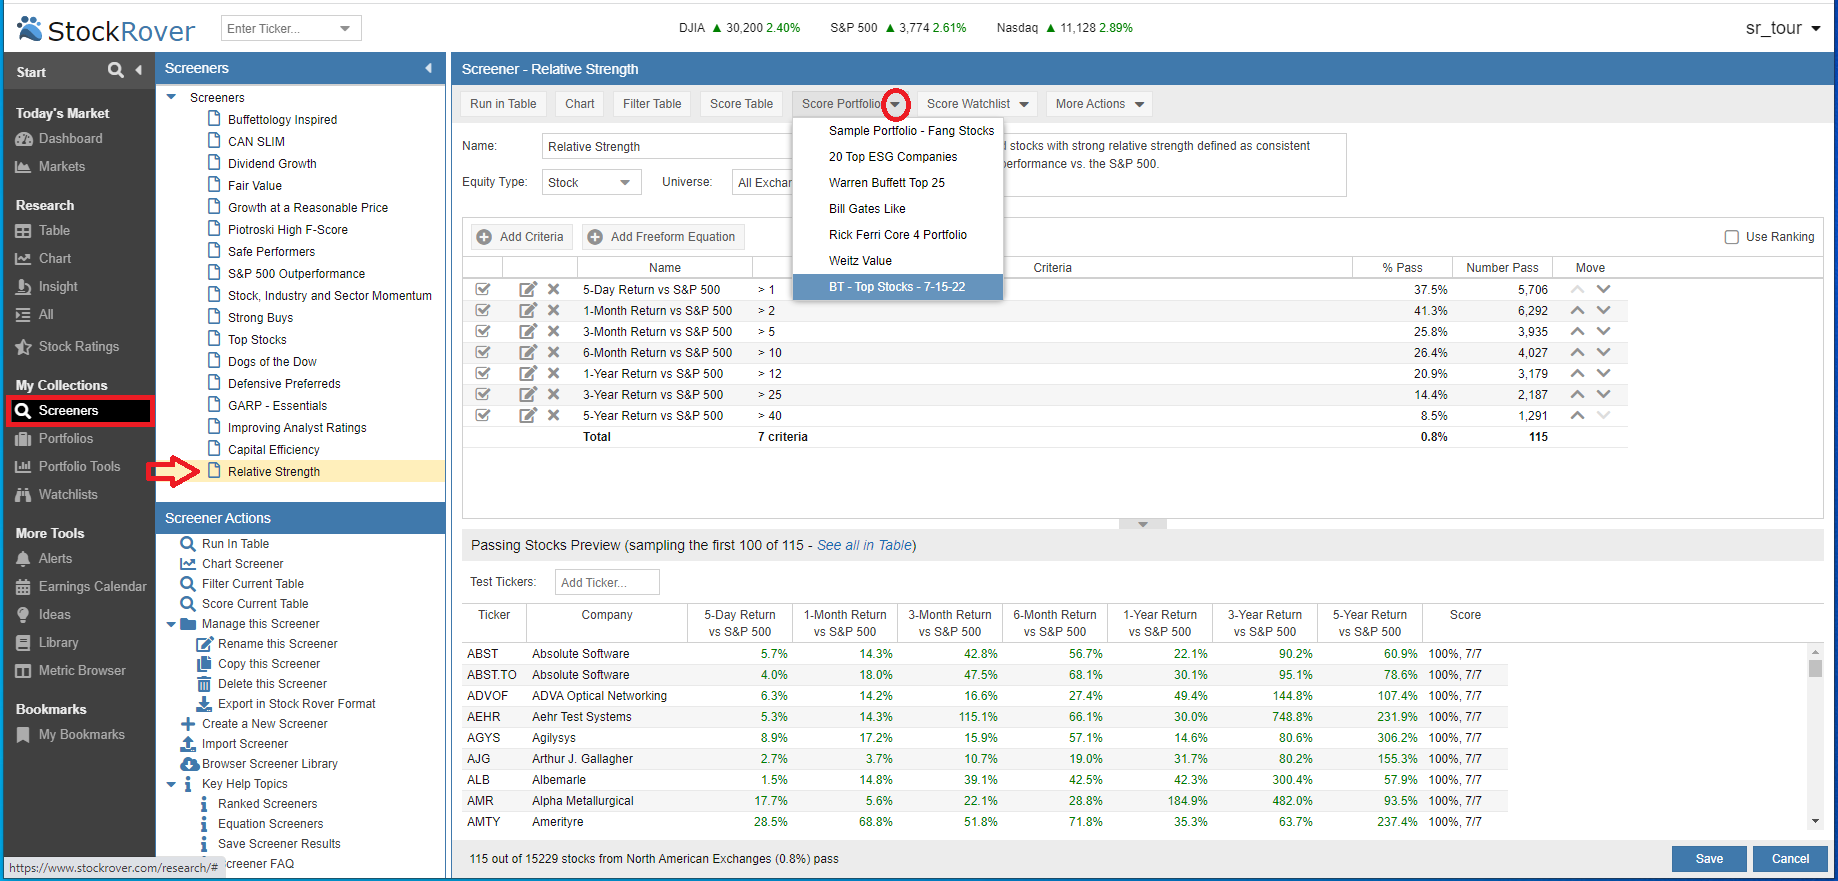Enable the Use Ranking checkbox
Image resolution: width=1838 pixels, height=881 pixels.
pos(1731,237)
